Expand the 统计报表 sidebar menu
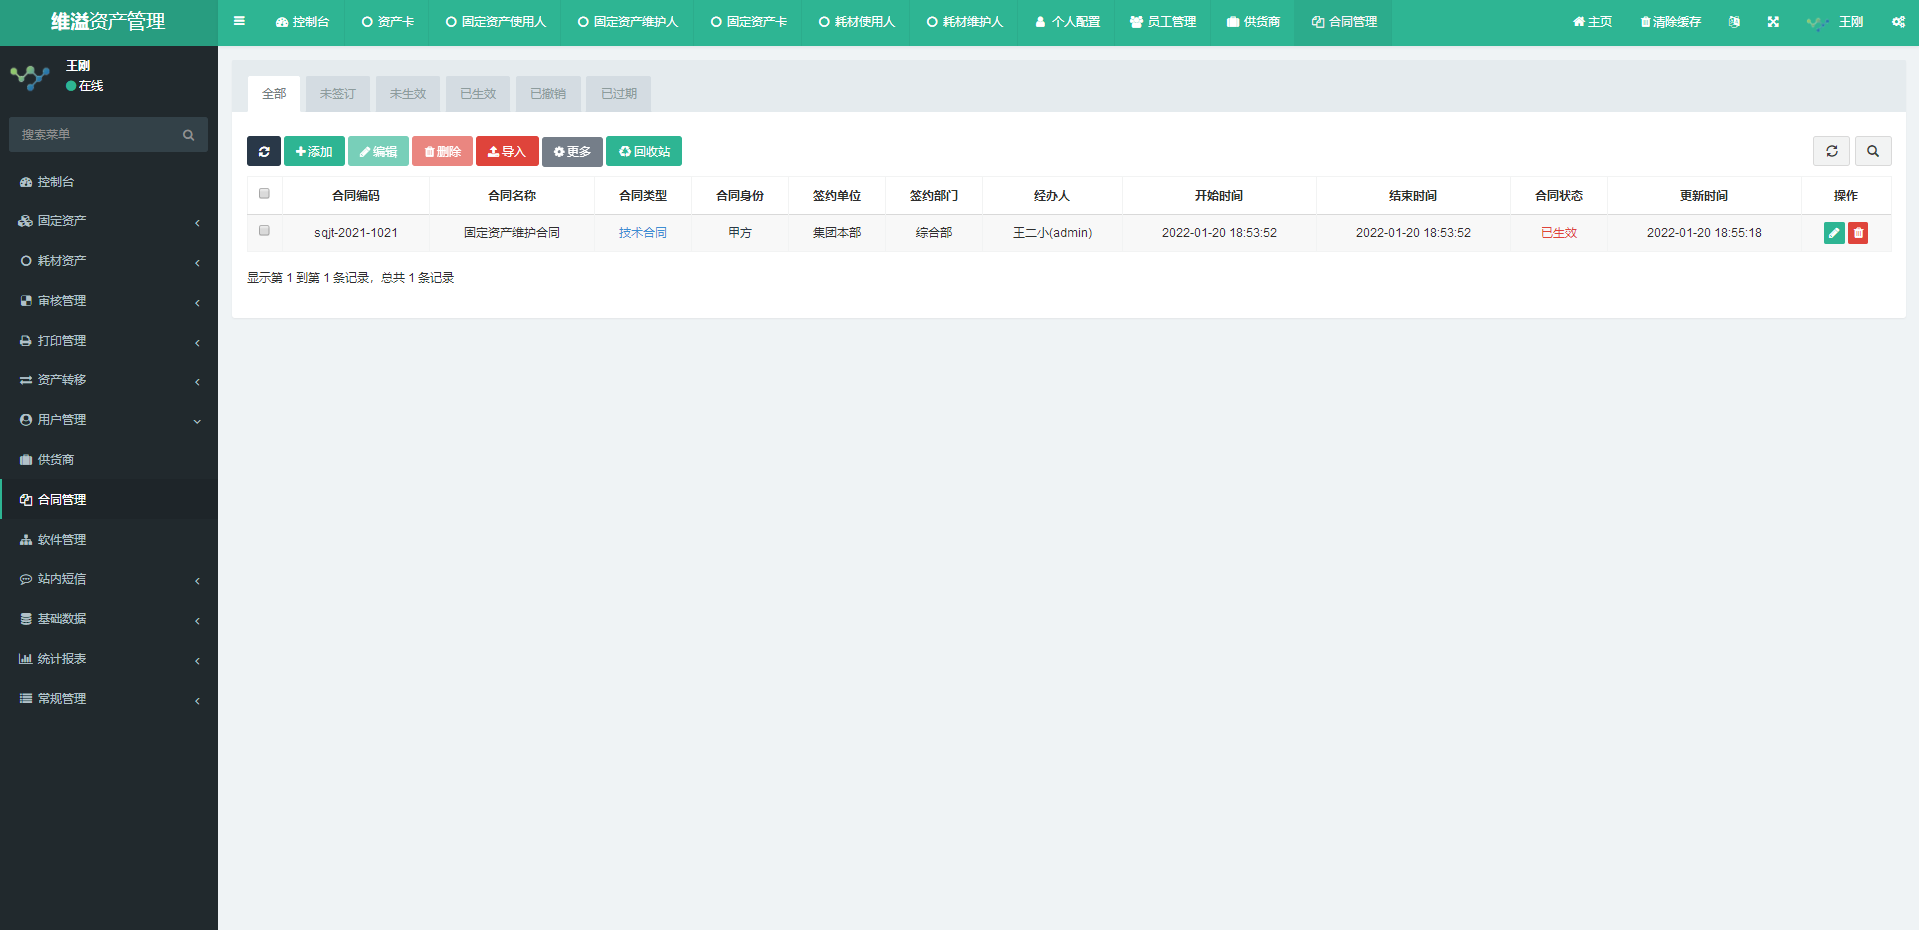 (108, 659)
